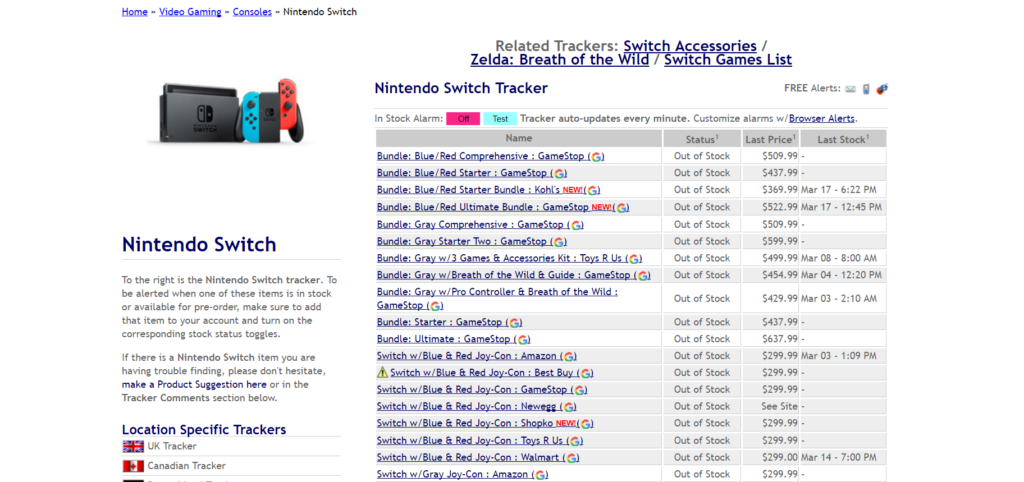Click the Location Specific Trackers heading
Screen dimensions: 1024x482
pyautogui.click(x=204, y=430)
